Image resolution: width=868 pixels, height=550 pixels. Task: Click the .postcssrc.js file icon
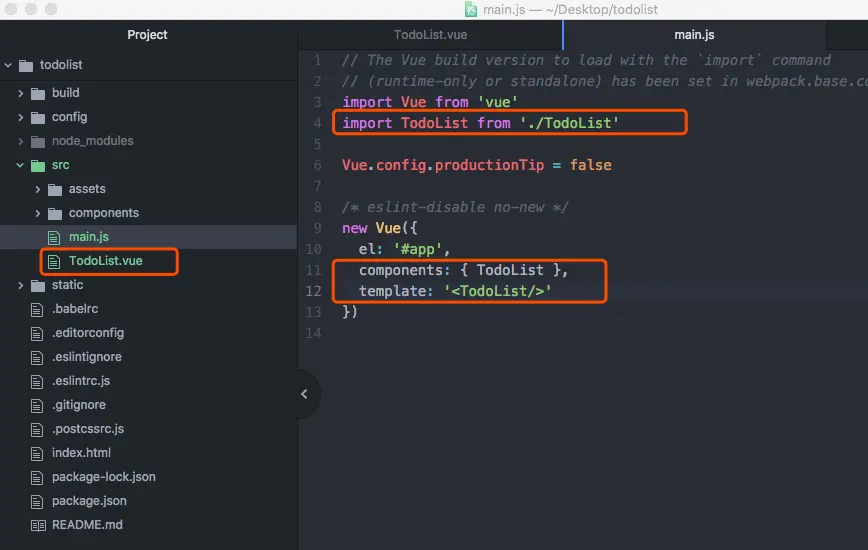[x=37, y=429]
